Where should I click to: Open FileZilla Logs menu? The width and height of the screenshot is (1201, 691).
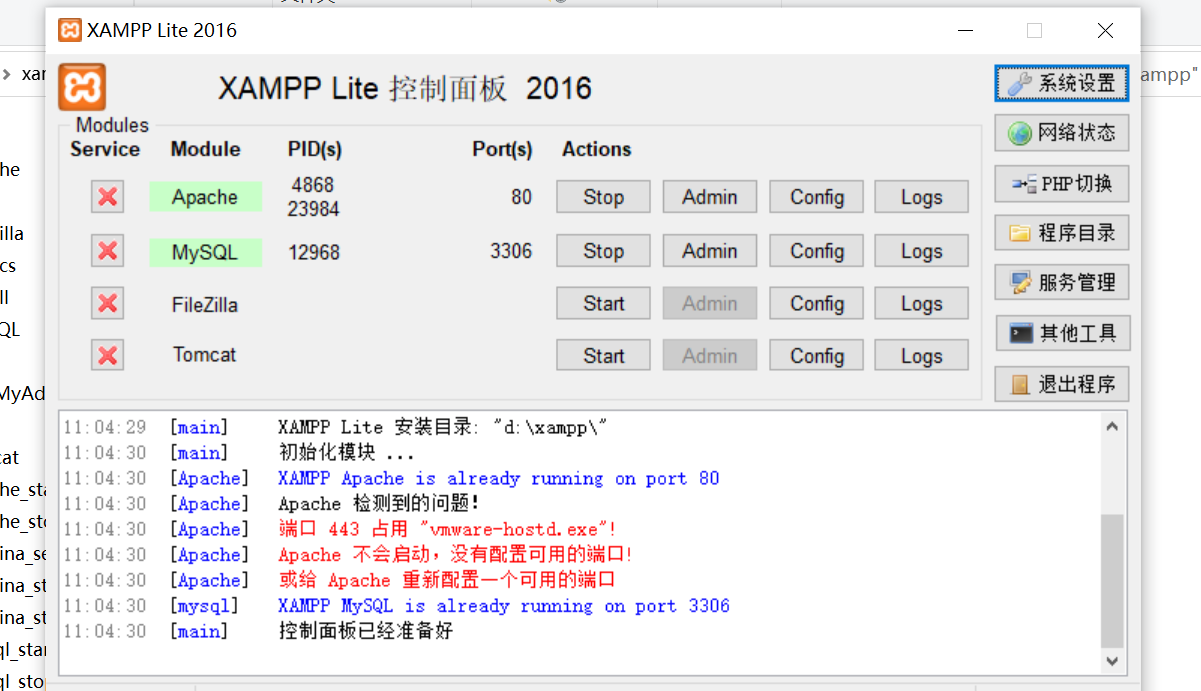click(x=921, y=303)
